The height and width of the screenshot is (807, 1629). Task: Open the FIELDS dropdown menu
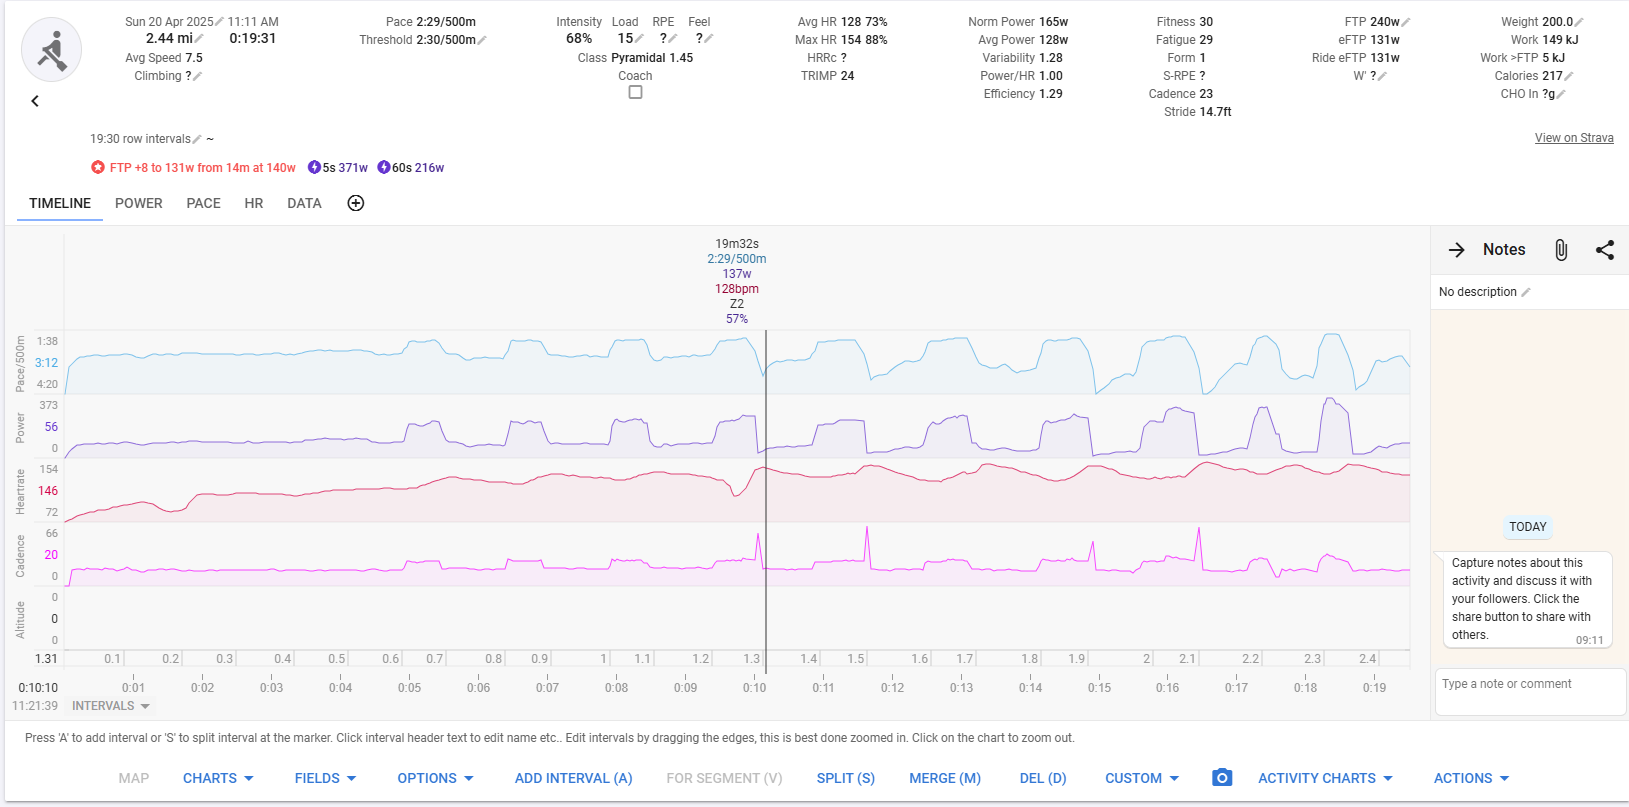tap(326, 778)
